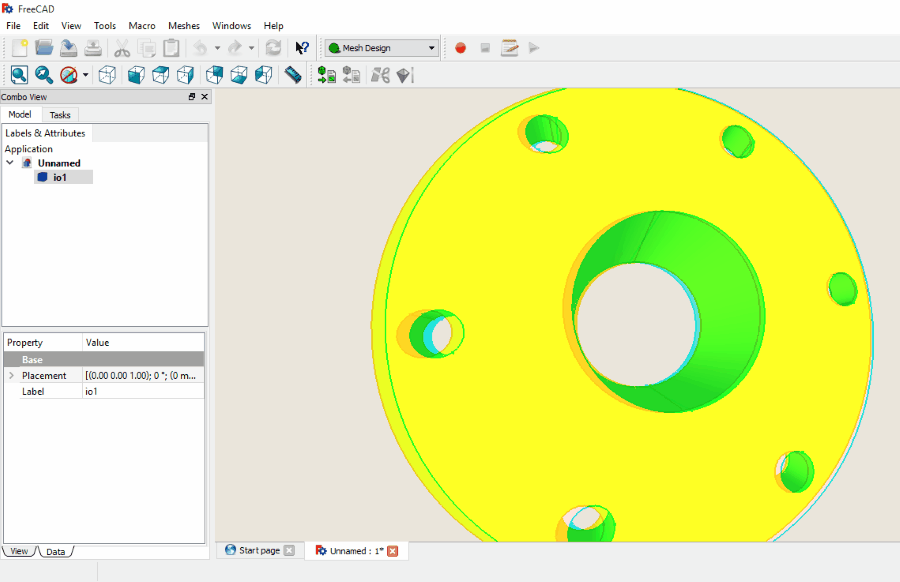Collapse the Unnamed document tree node
The image size is (900, 582).
(10, 162)
